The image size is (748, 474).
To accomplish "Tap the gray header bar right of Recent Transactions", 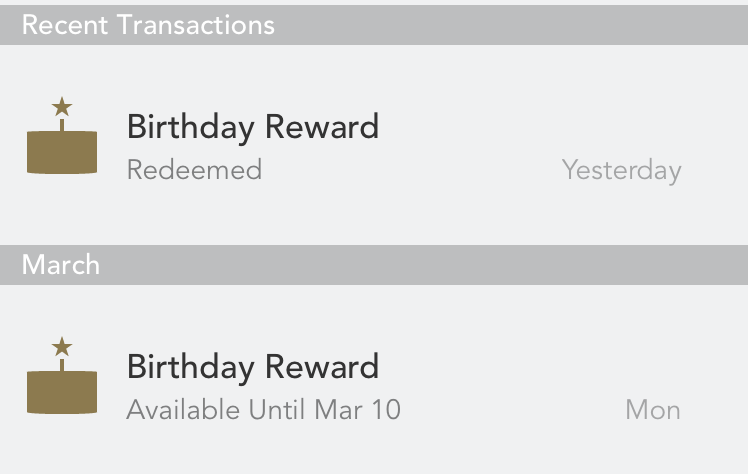I will [x=510, y=25].
